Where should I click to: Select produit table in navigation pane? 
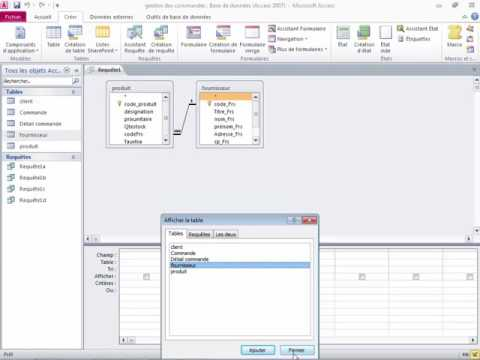click(42, 146)
